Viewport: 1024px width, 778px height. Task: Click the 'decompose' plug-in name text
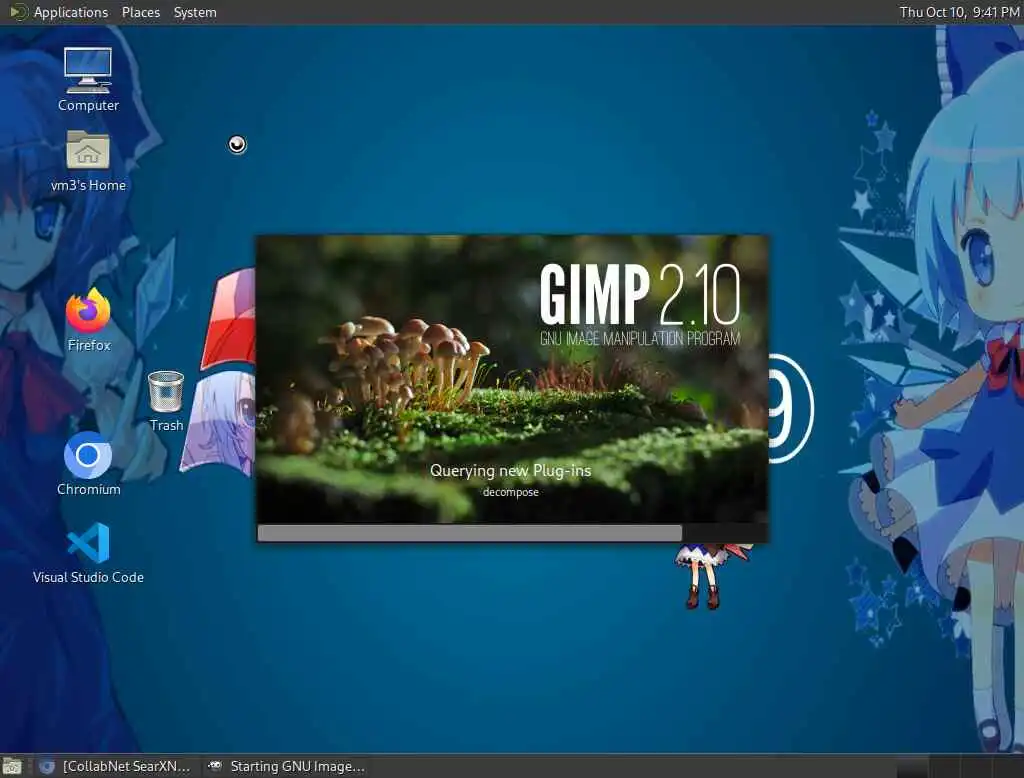click(511, 492)
